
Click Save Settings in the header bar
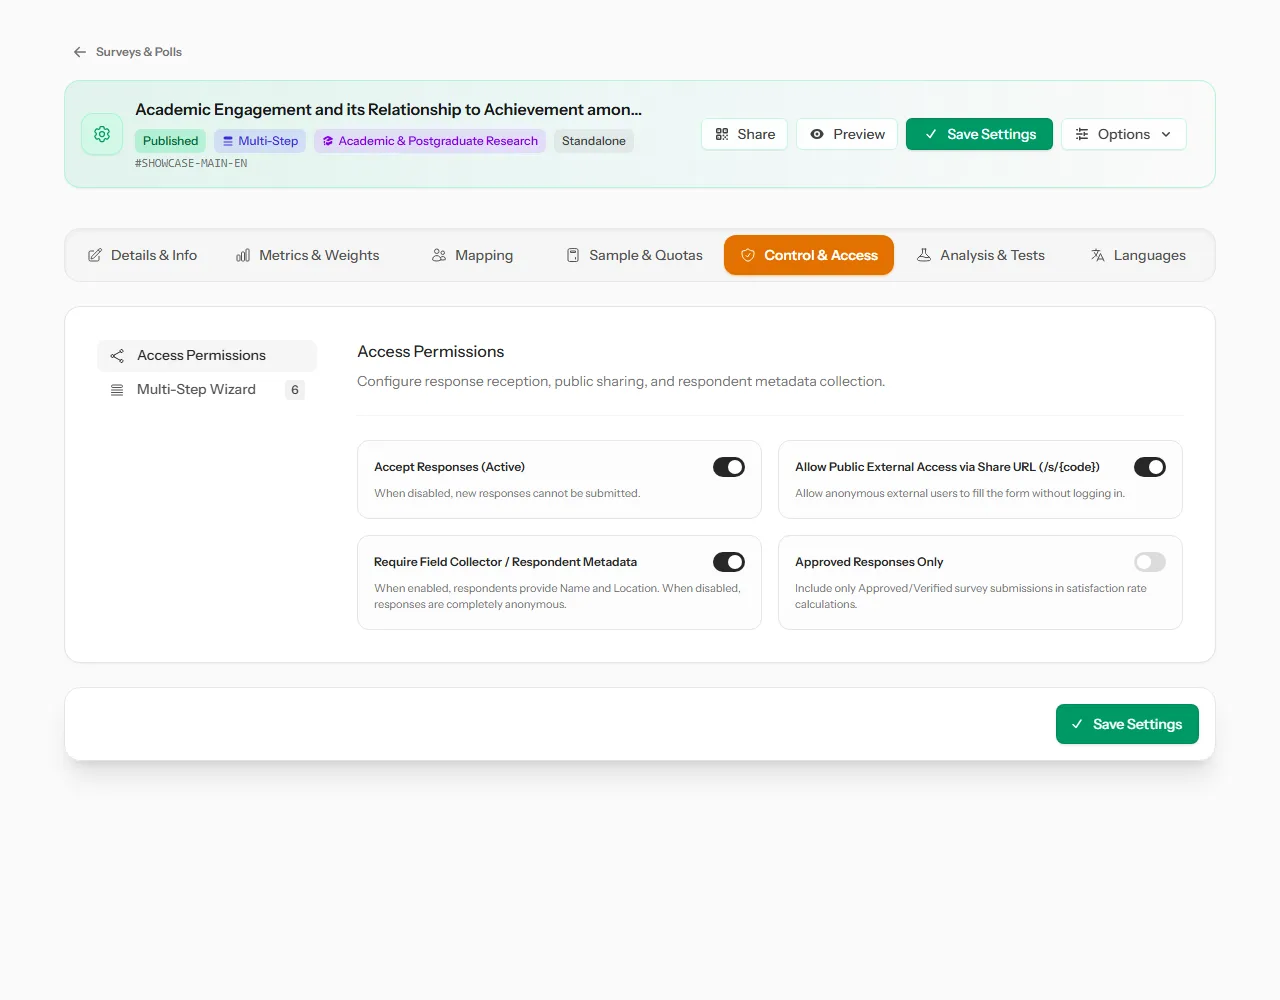tap(979, 134)
